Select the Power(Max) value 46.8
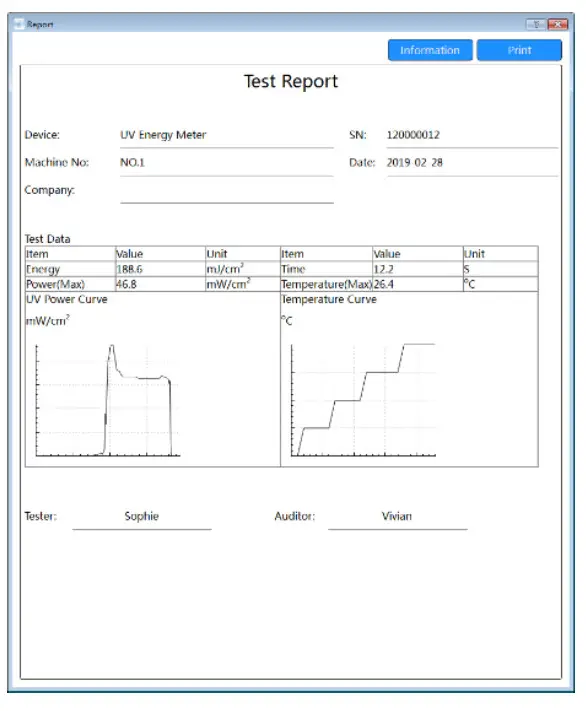The width and height of the screenshot is (586, 711). (161, 284)
